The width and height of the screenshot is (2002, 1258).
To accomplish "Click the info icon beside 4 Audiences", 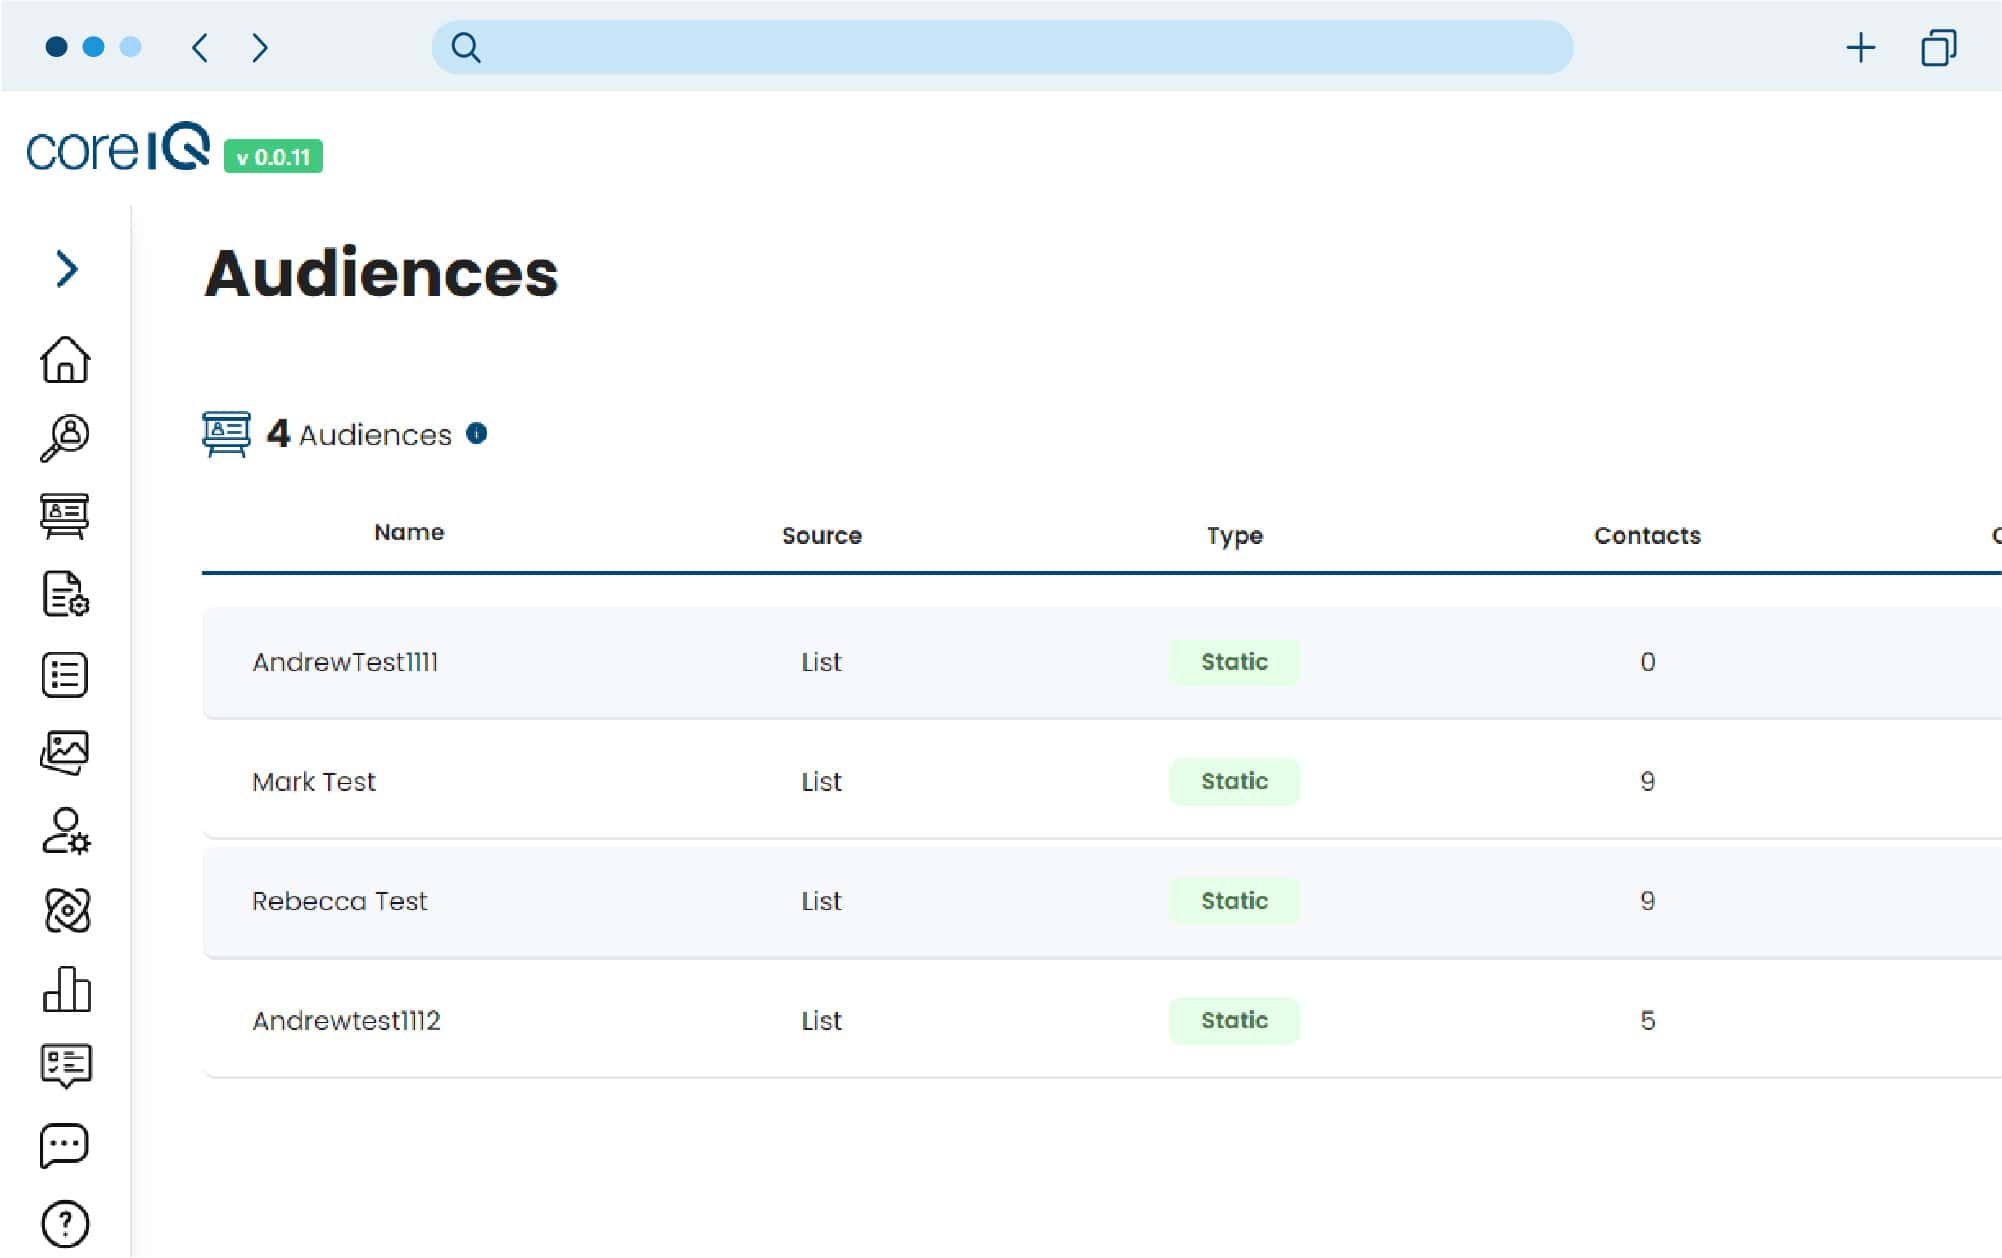I will [477, 433].
